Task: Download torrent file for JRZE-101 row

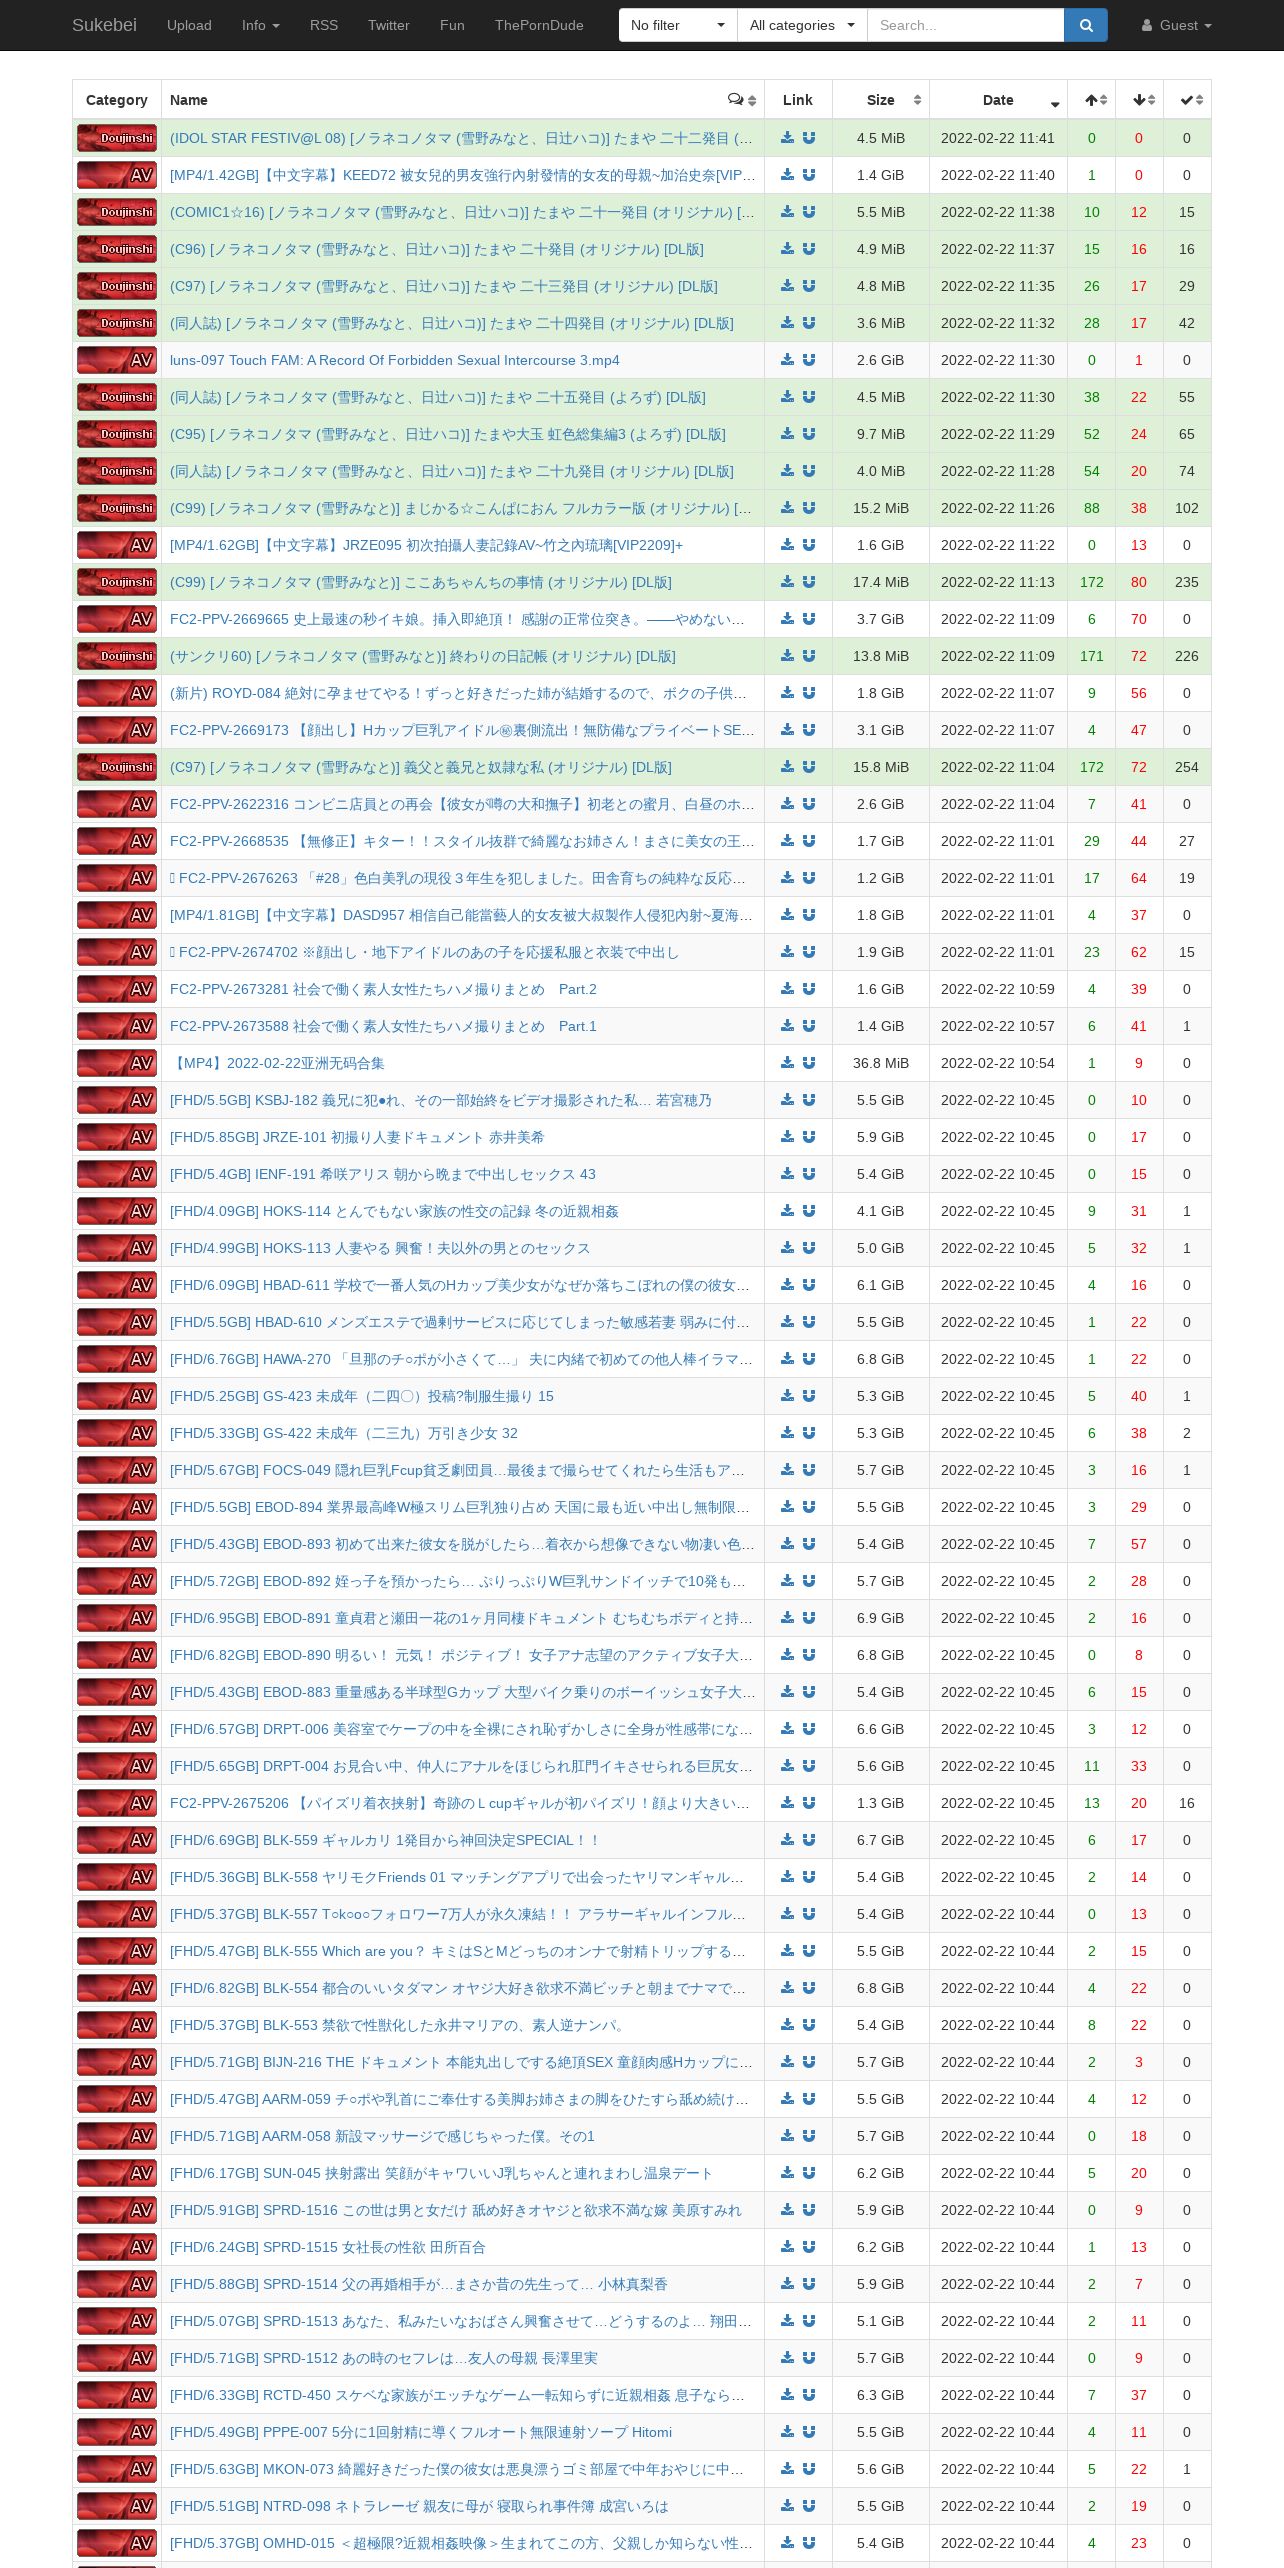Action: (788, 1137)
